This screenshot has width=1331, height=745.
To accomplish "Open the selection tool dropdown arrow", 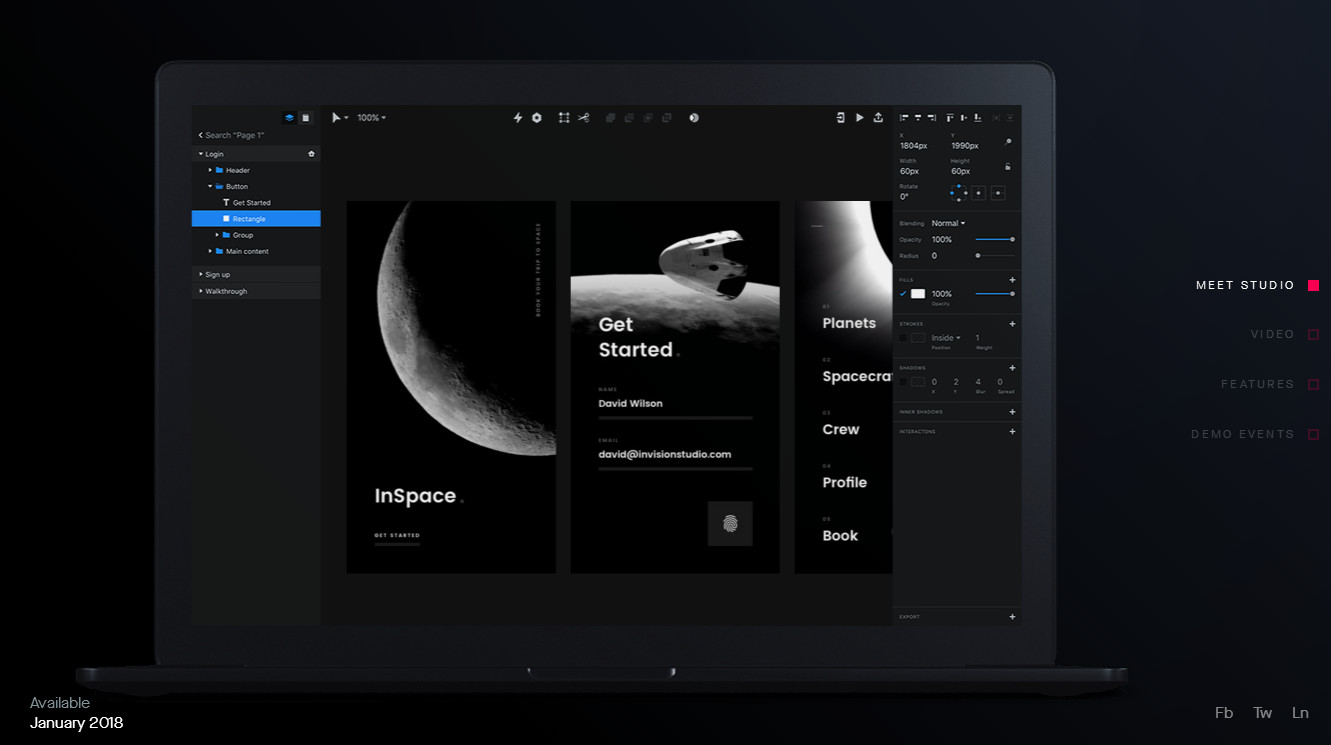I will (x=347, y=118).
